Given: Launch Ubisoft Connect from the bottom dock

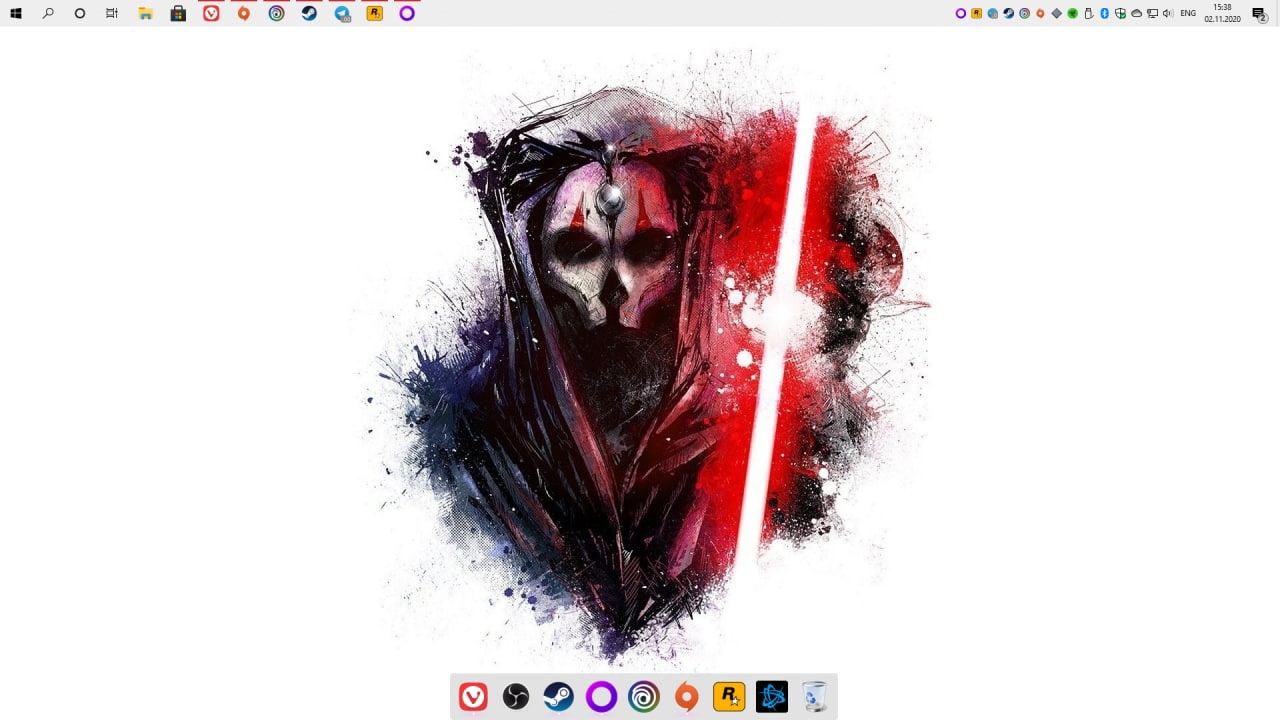Looking at the screenshot, I should click(644, 696).
